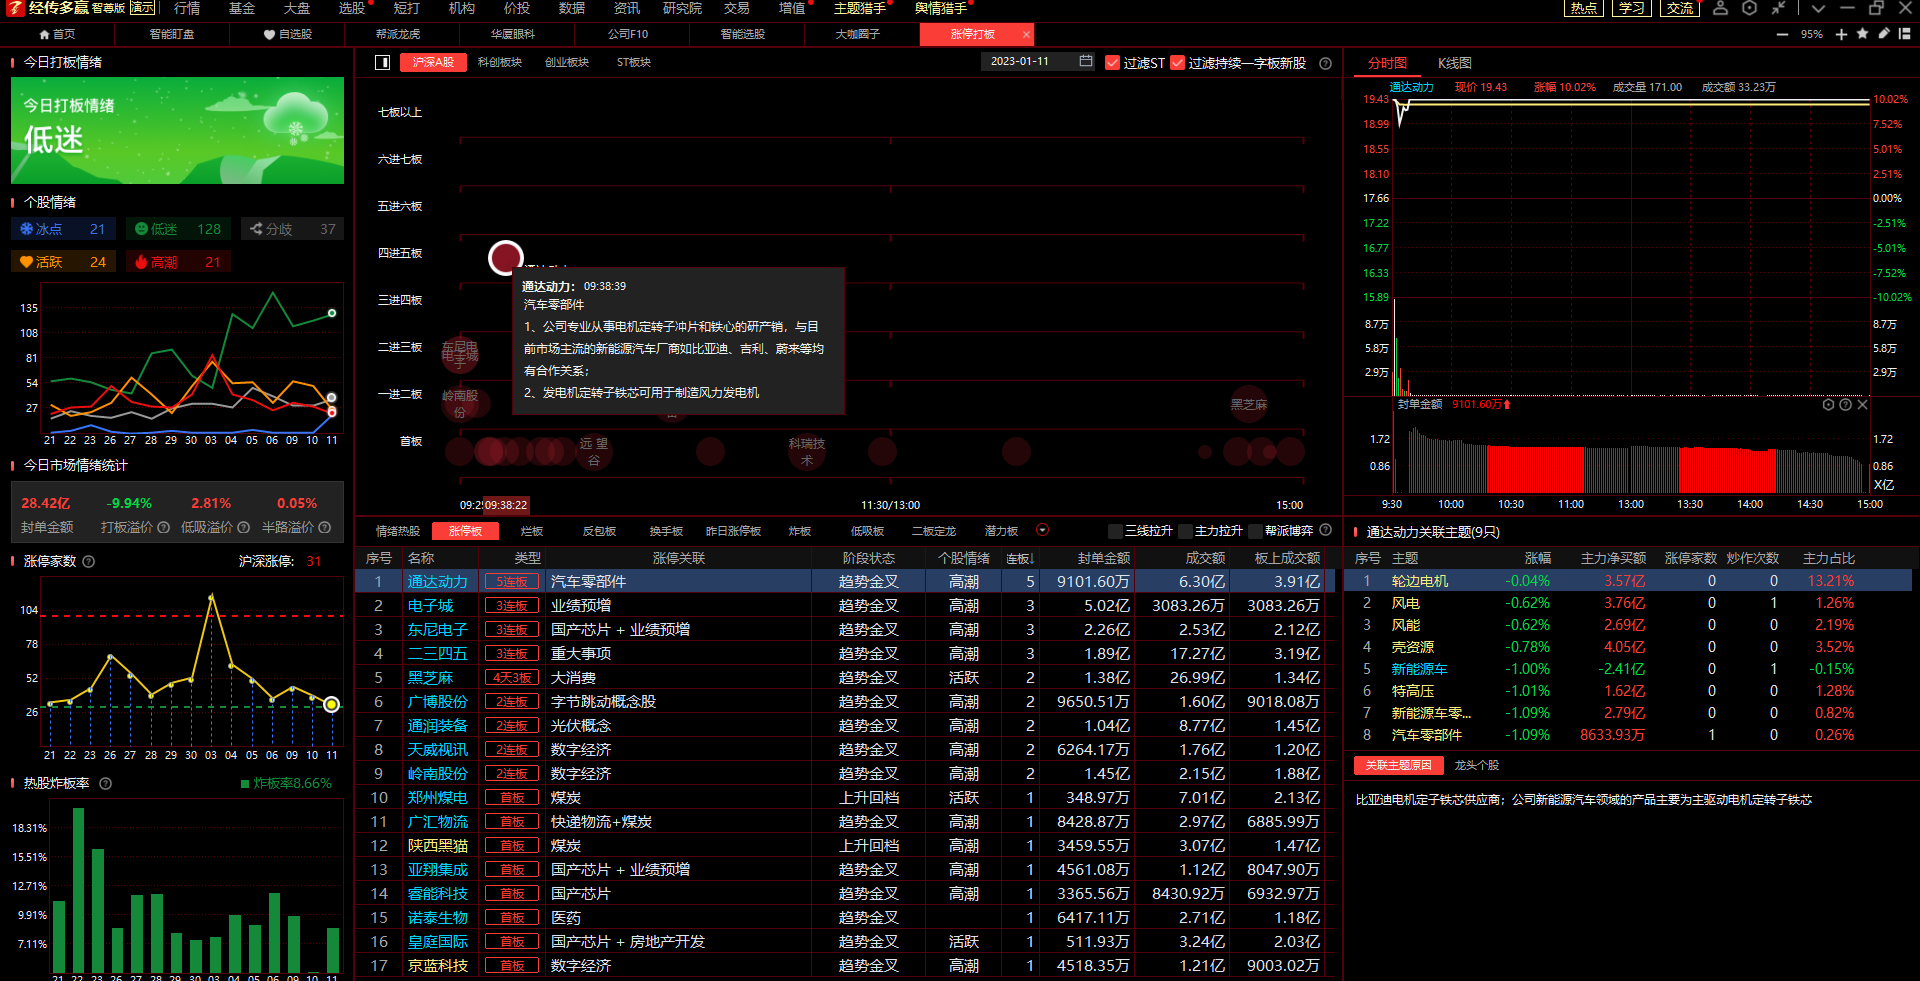Open the 自选股 page tab
The height and width of the screenshot is (981, 1920).
point(287,34)
